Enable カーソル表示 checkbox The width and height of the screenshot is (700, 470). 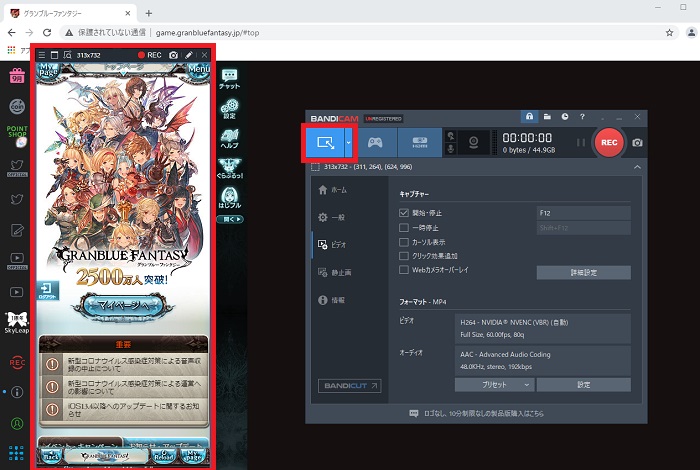[404, 242]
